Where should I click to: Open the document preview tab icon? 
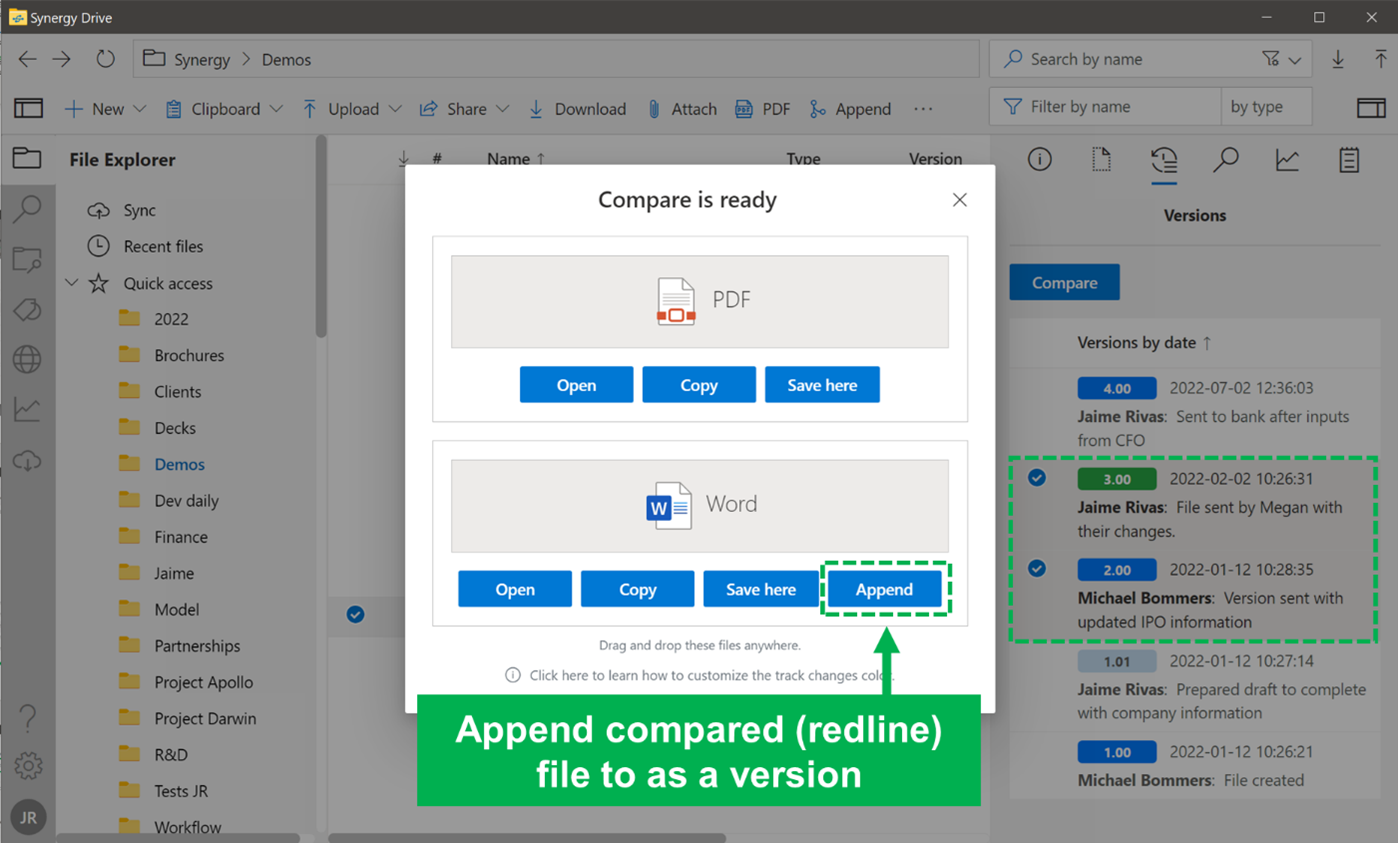tap(1102, 159)
